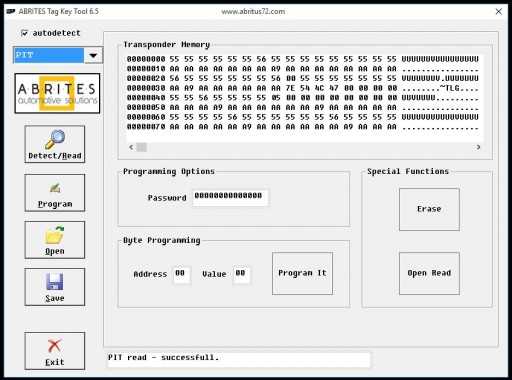Click memory row address 00000040

[146, 98]
